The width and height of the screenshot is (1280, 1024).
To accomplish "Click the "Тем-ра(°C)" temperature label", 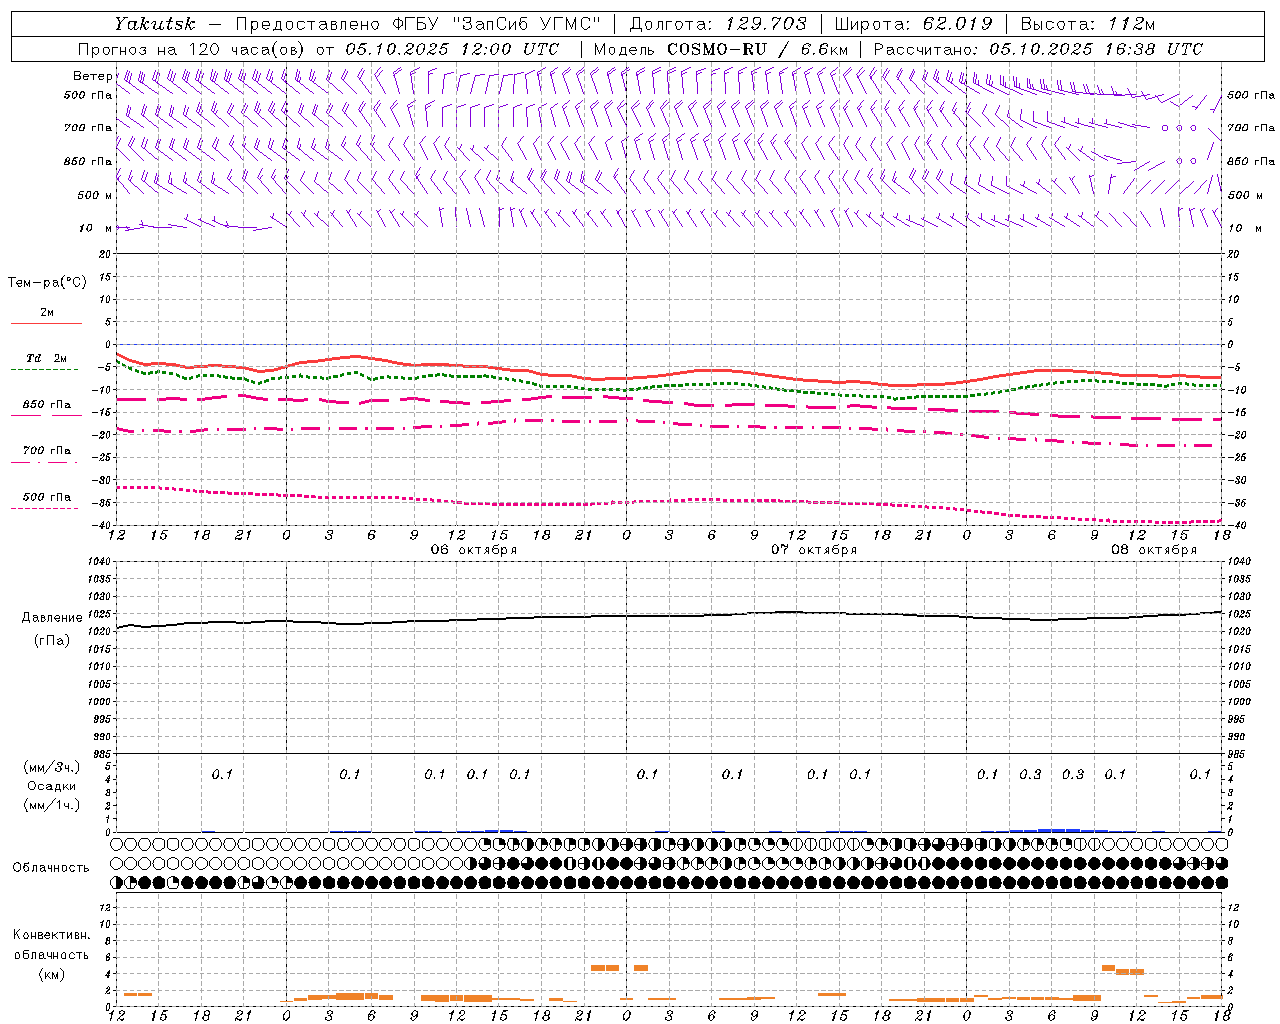I will (x=47, y=283).
